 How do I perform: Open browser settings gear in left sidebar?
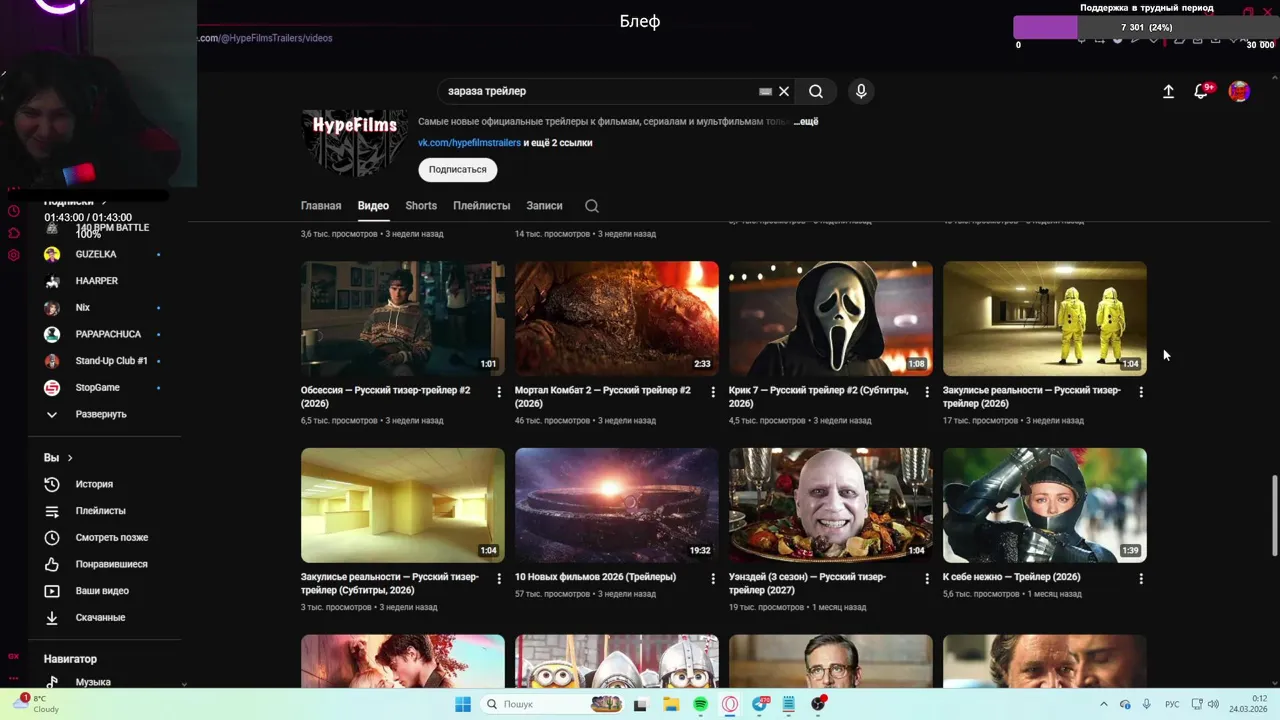14,255
